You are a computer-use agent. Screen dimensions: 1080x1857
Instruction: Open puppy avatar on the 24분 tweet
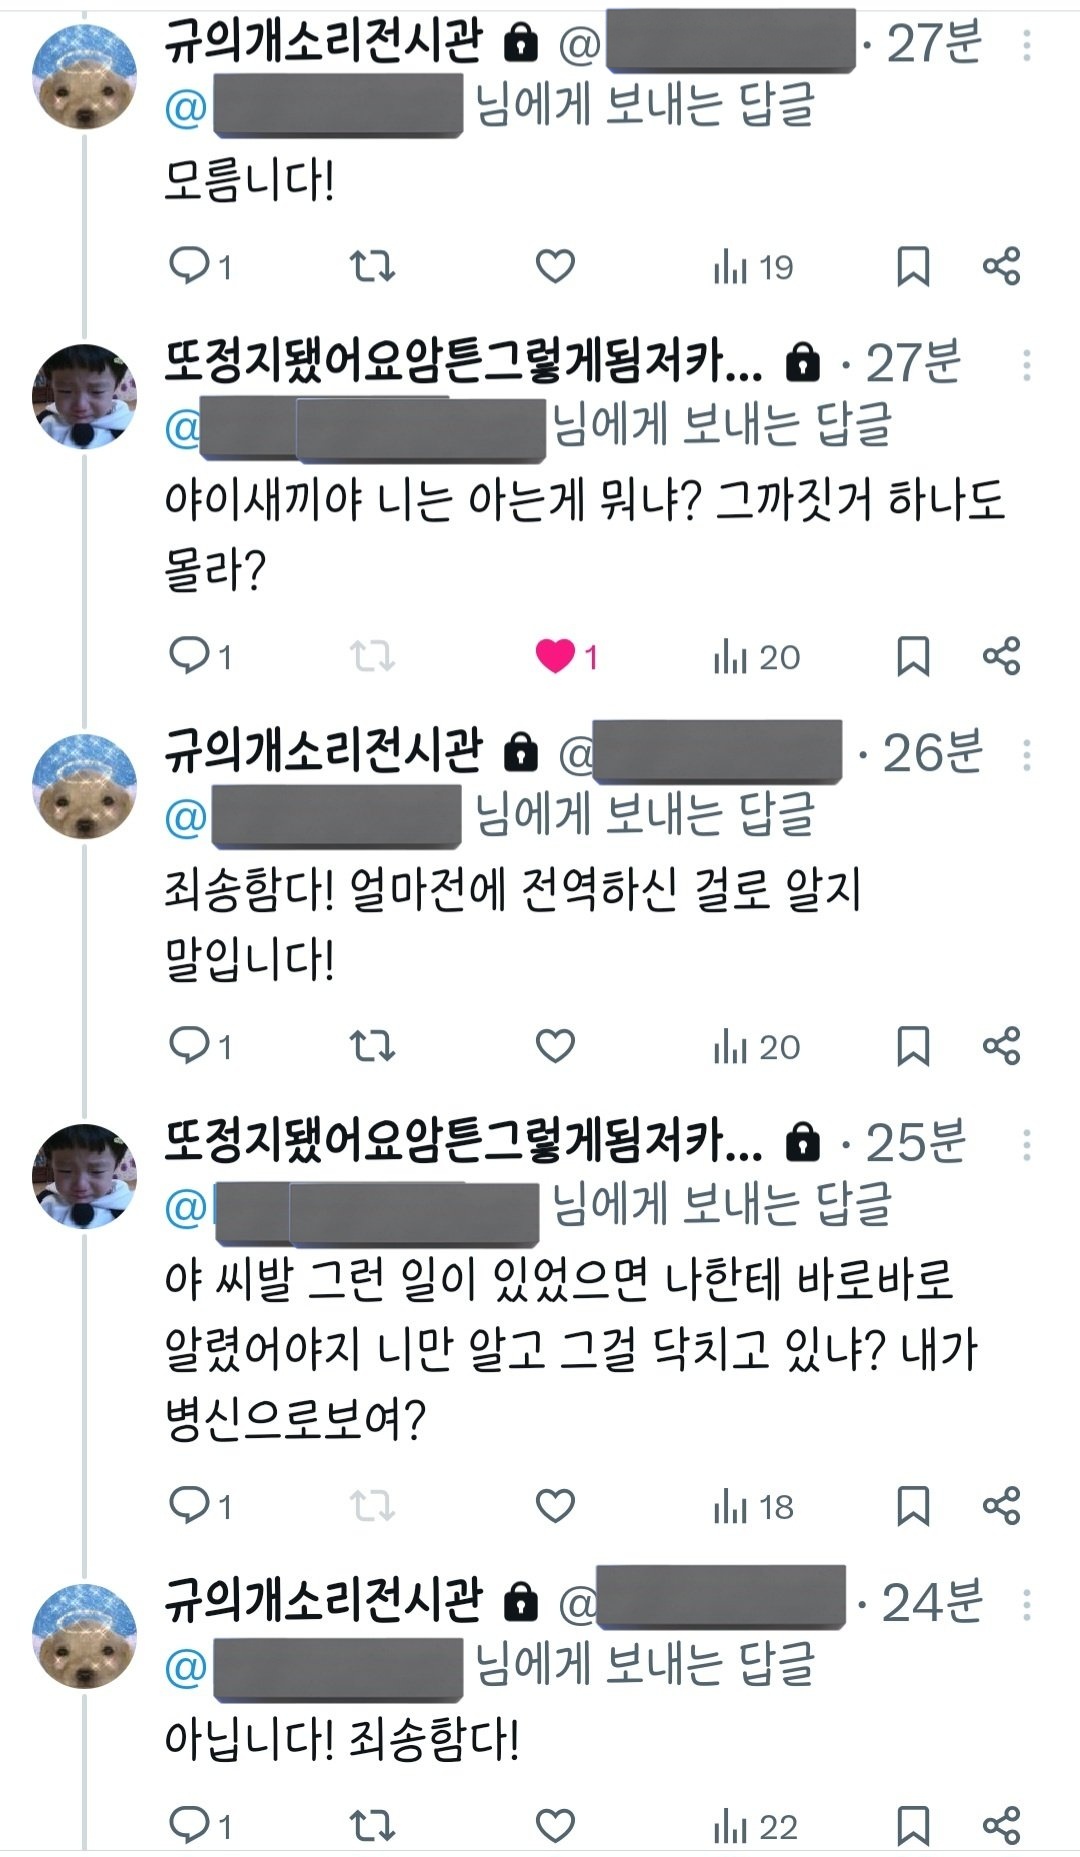coord(85,1636)
